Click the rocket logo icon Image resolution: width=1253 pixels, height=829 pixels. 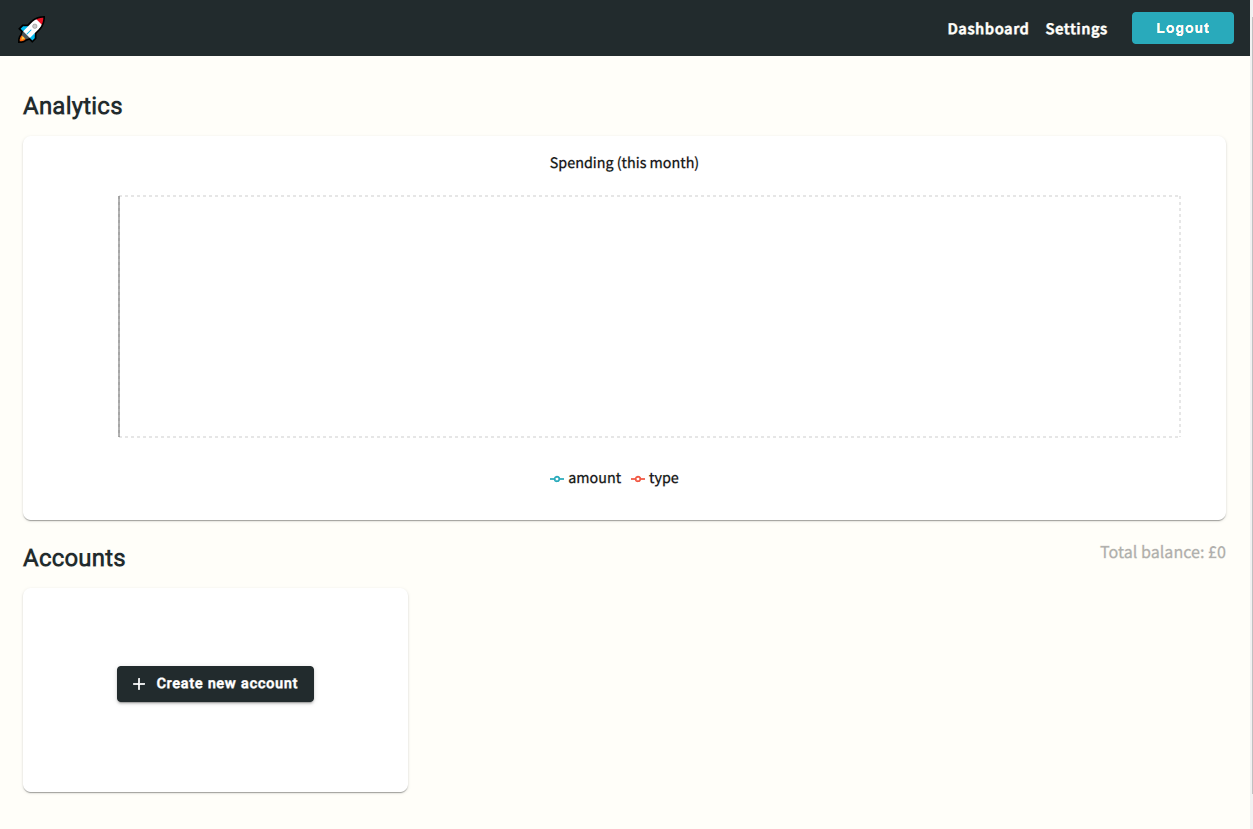(x=32, y=30)
